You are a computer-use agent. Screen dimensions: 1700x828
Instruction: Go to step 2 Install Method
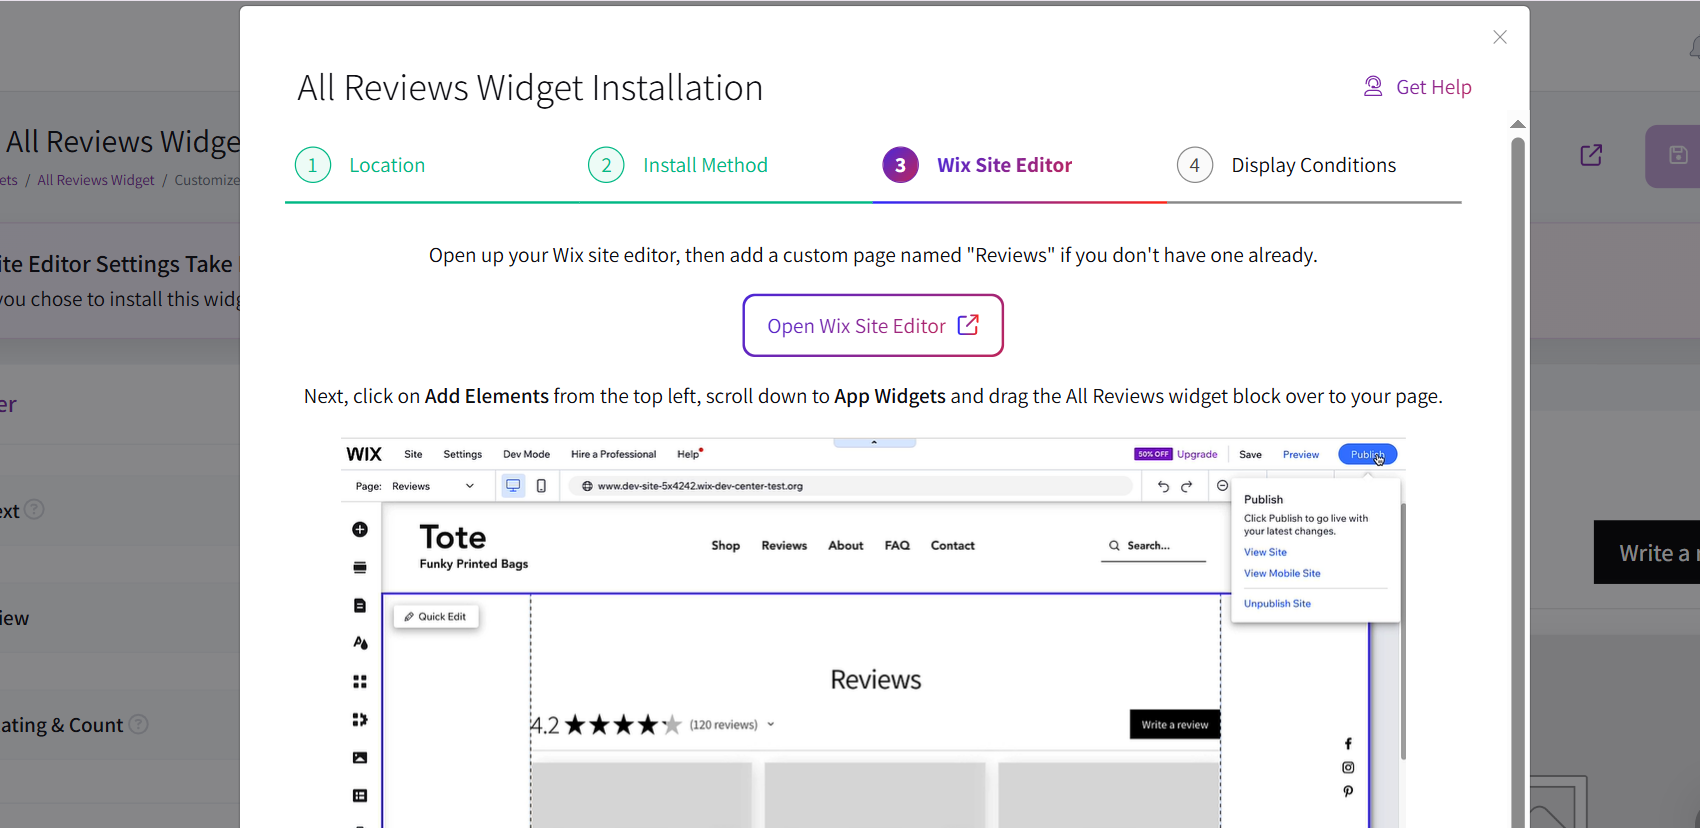678,165
